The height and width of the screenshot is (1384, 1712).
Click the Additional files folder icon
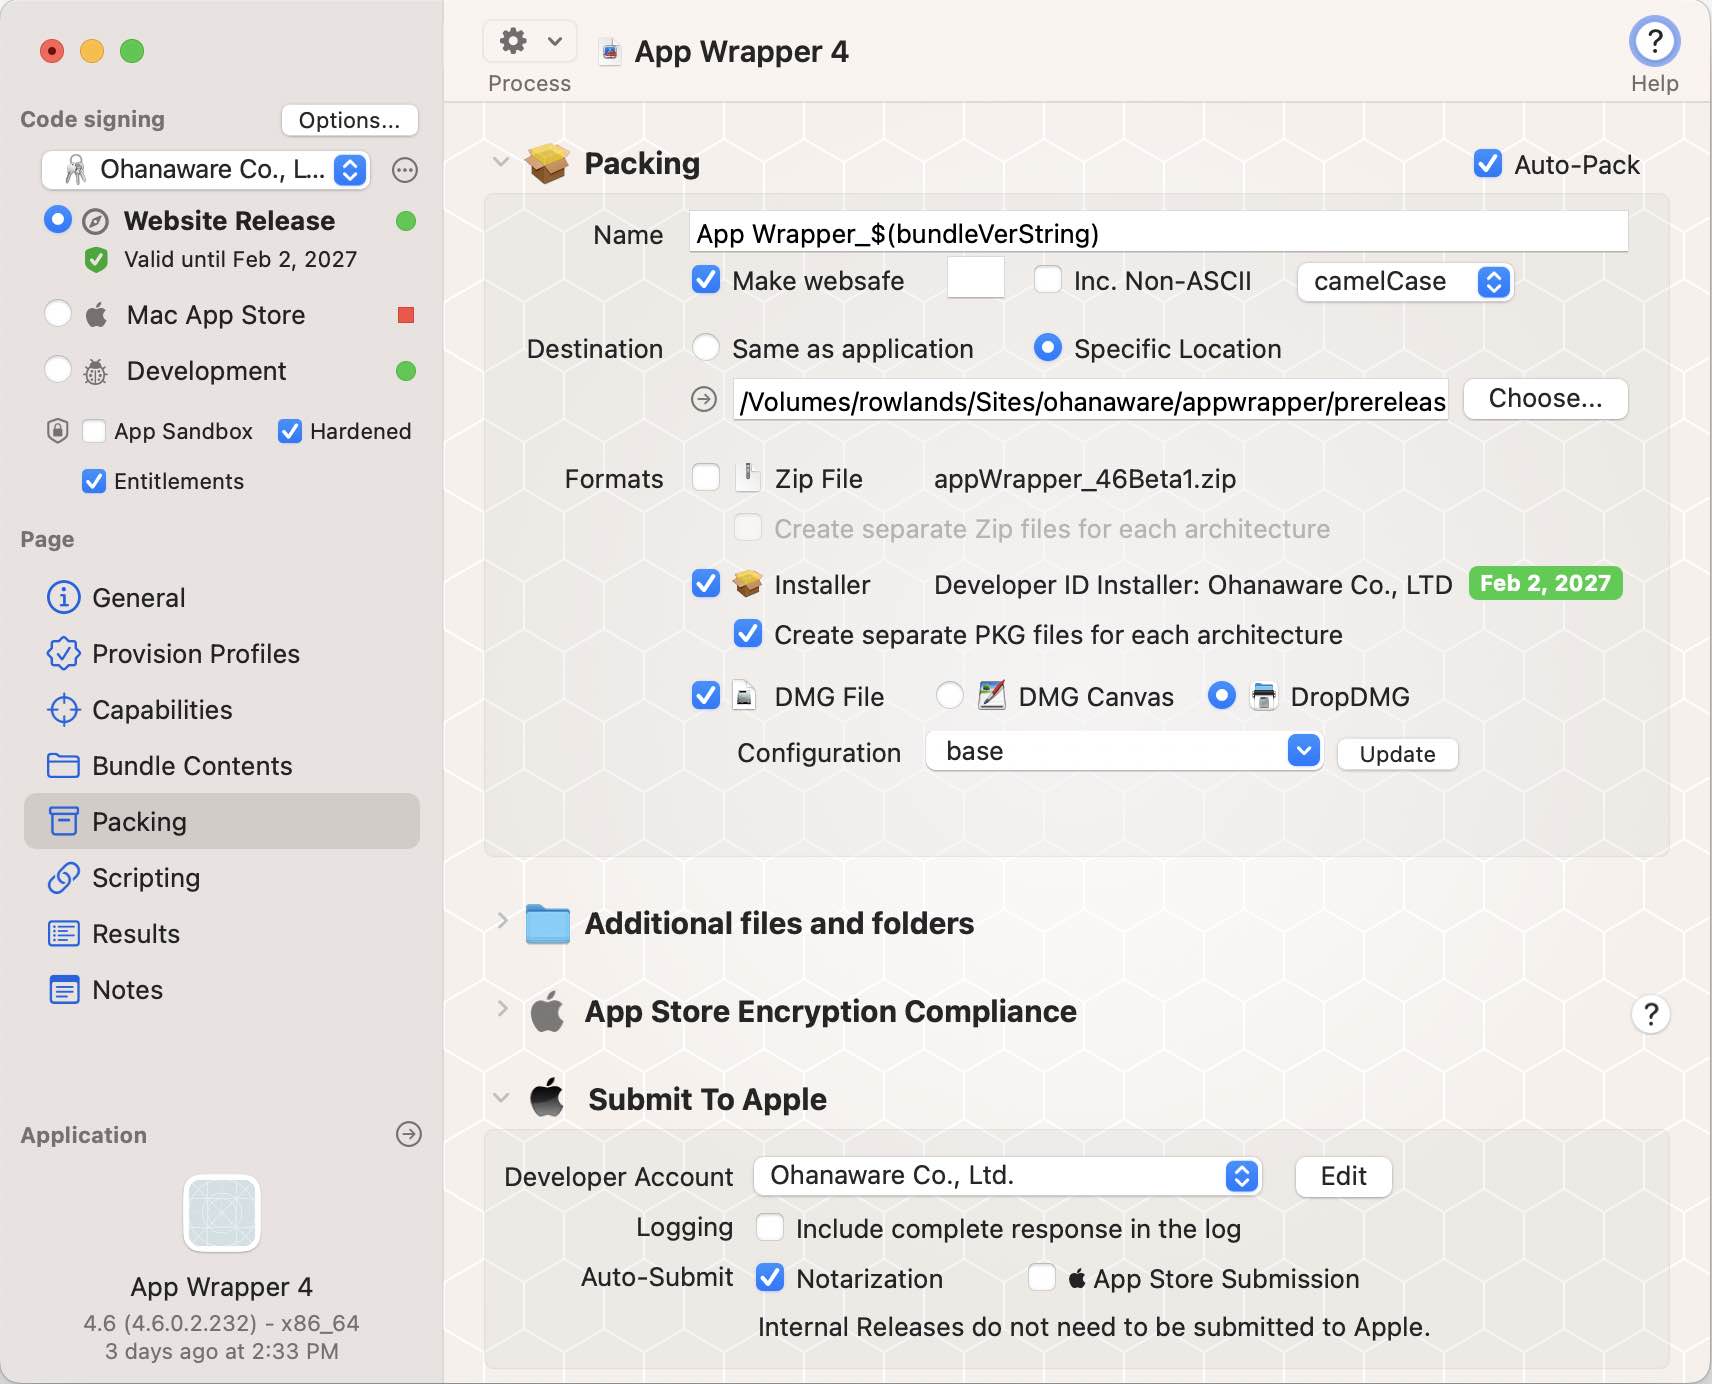tap(548, 923)
